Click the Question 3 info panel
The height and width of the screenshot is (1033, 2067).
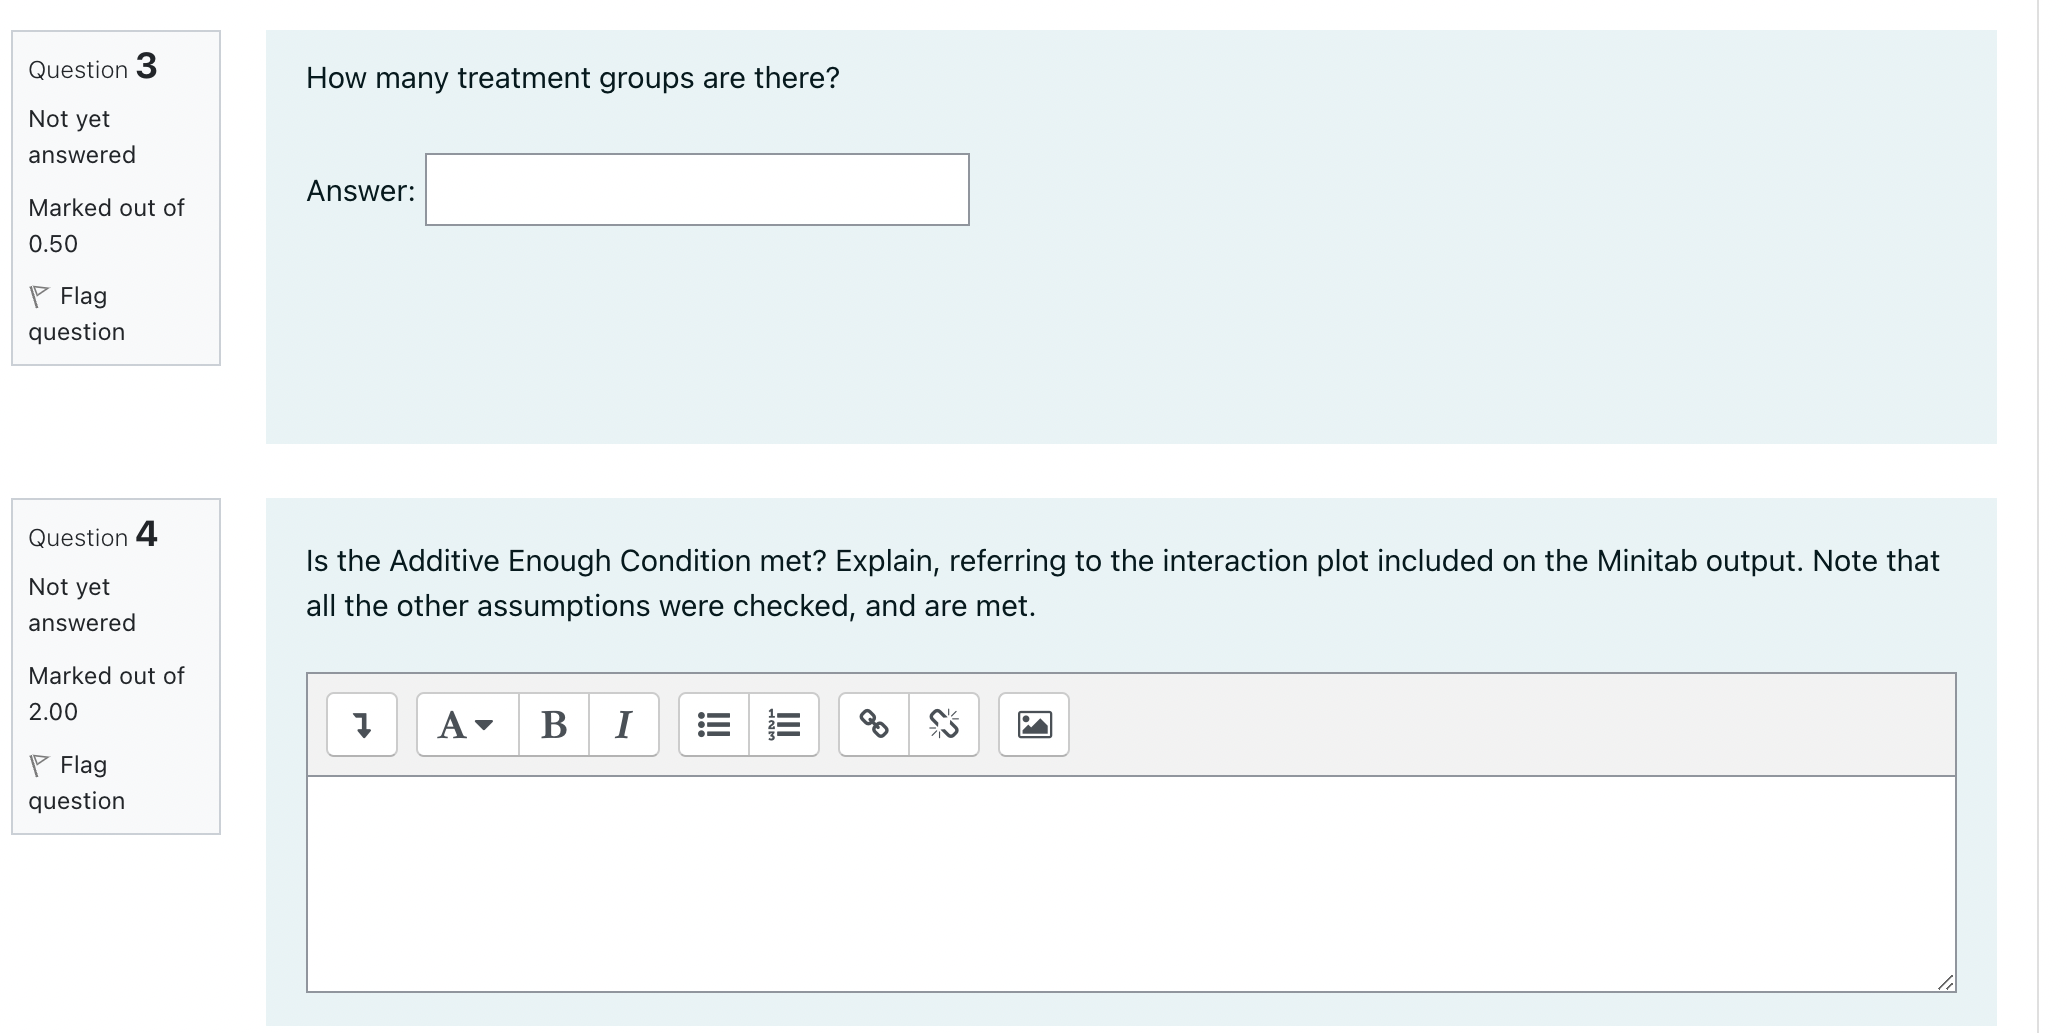[114, 197]
